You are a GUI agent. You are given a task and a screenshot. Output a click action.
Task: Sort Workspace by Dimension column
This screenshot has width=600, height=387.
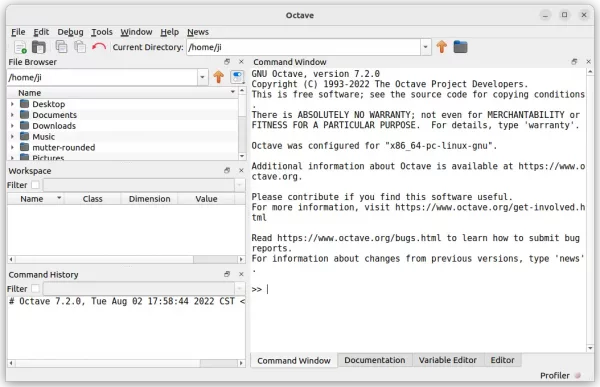pos(149,199)
